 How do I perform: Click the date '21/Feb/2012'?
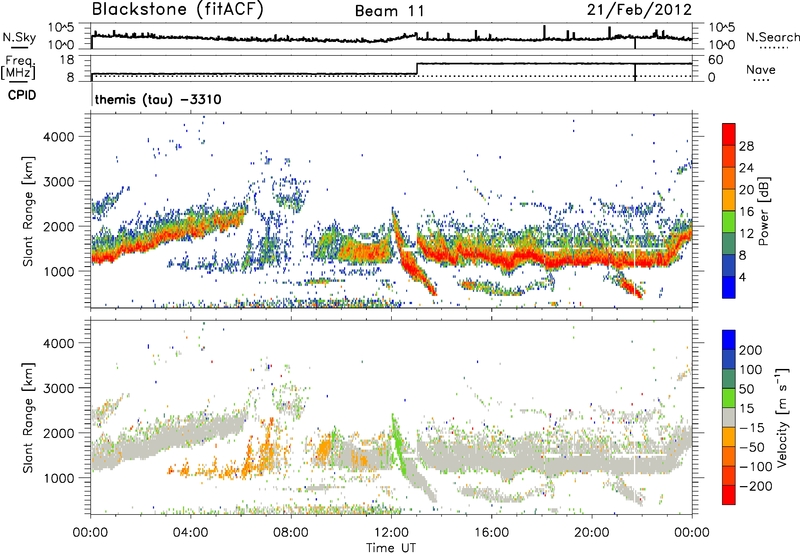(639, 10)
